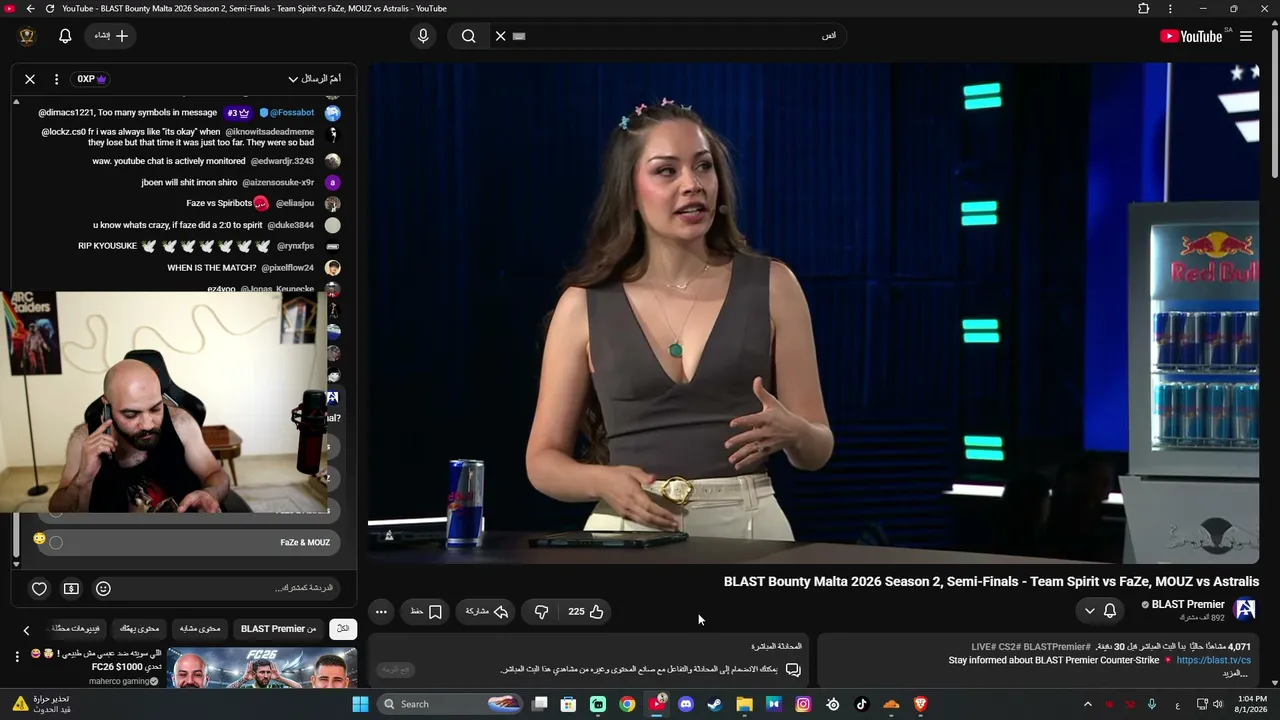Open Instagram from the taskbar
The height and width of the screenshot is (720, 1280).
[803, 704]
